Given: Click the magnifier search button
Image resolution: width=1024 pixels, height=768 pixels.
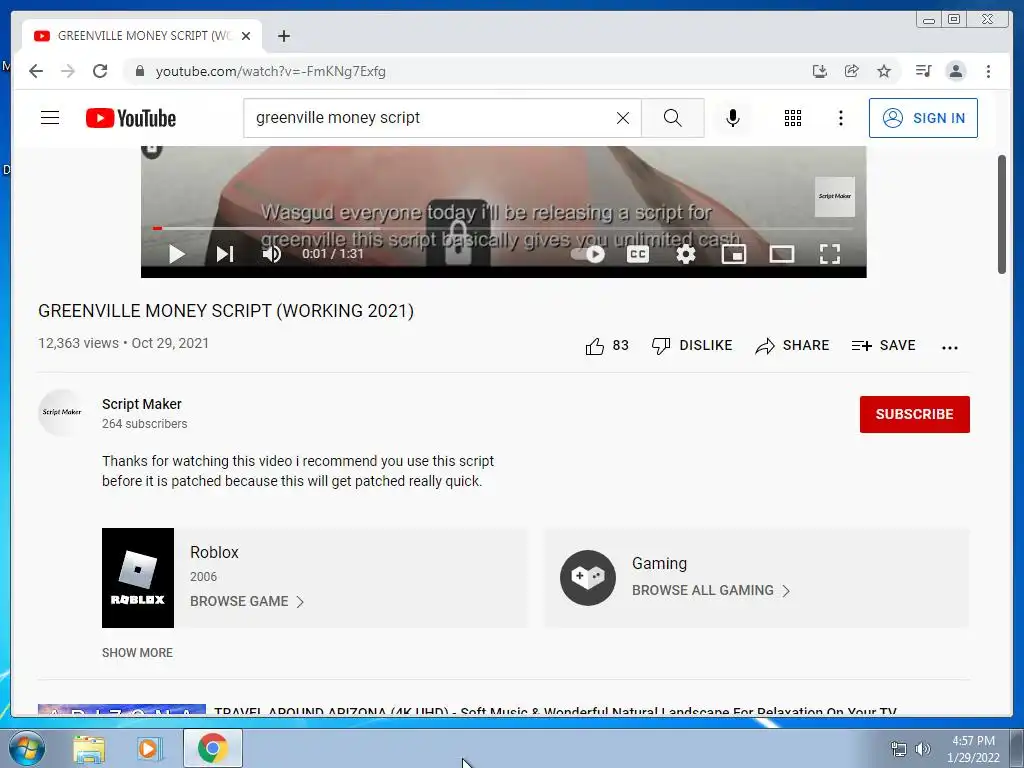Looking at the screenshot, I should pyautogui.click(x=673, y=118).
